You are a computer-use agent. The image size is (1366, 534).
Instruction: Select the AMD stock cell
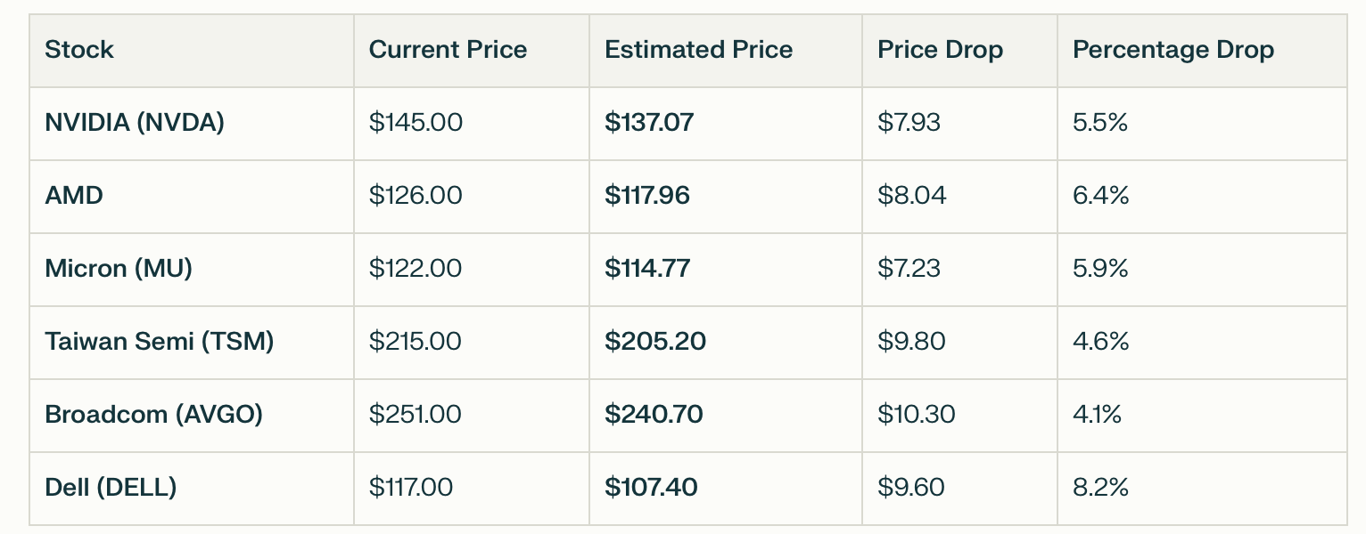(x=74, y=196)
